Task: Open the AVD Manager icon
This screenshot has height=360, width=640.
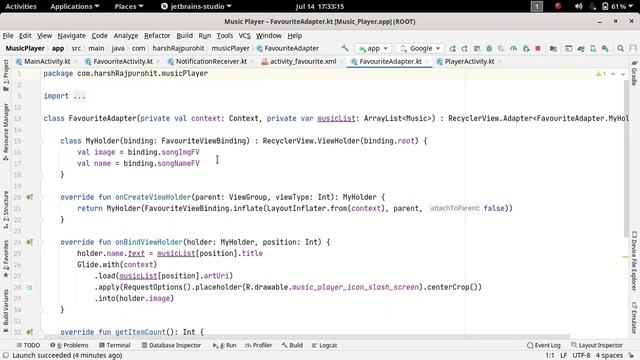Action: pos(593,49)
